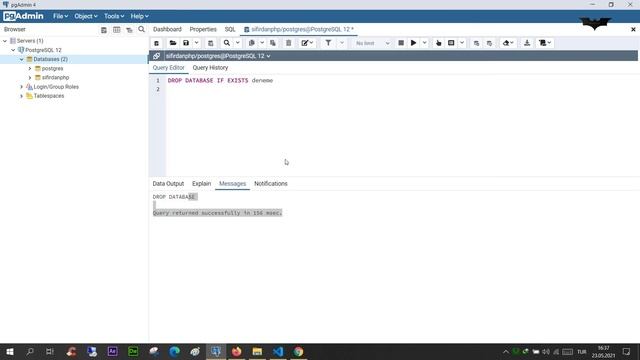Viewport: 640px width, 360px height.
Task: Switch to the Properties tab
Action: [x=203, y=29]
